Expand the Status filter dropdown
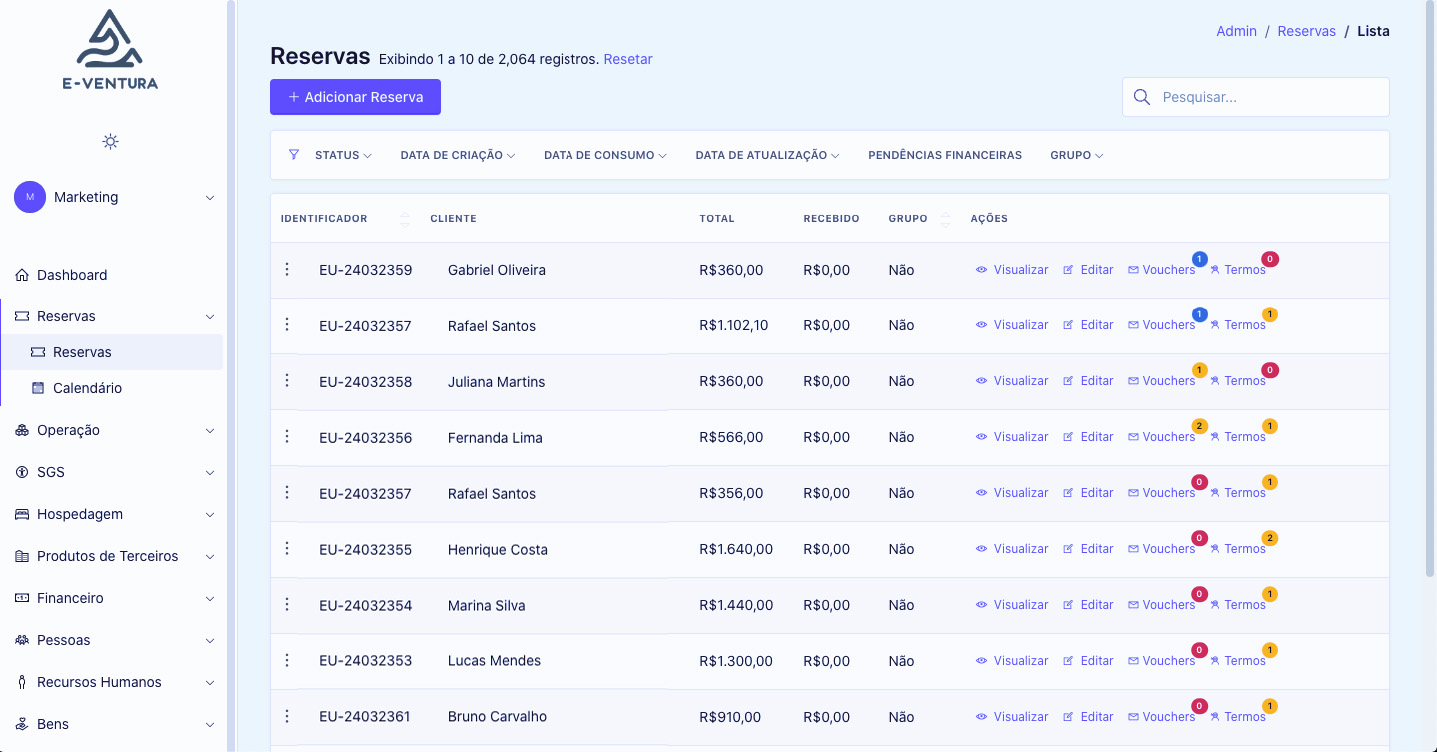 [x=343, y=155]
